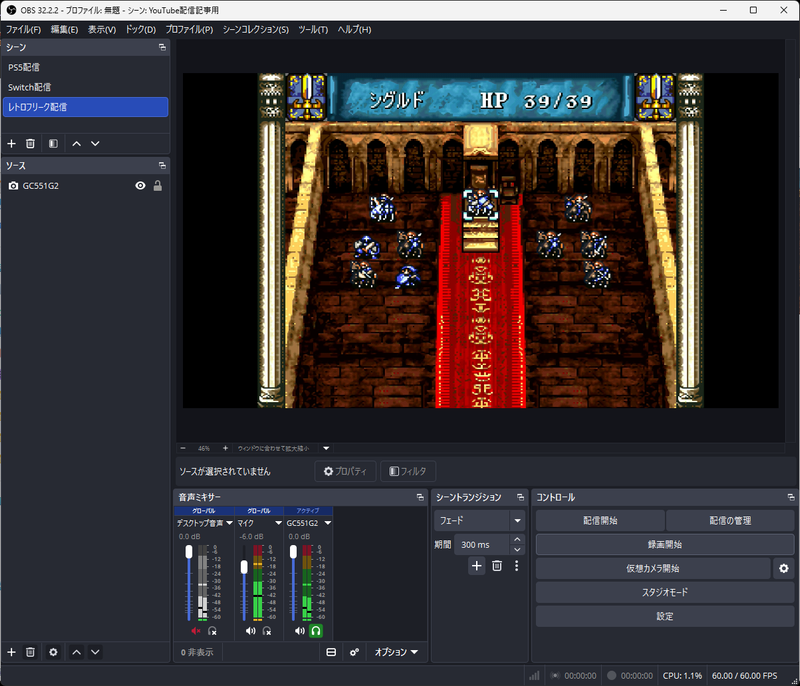Move scene up with the Scenes panel arrow
The image size is (800, 686).
click(x=77, y=144)
